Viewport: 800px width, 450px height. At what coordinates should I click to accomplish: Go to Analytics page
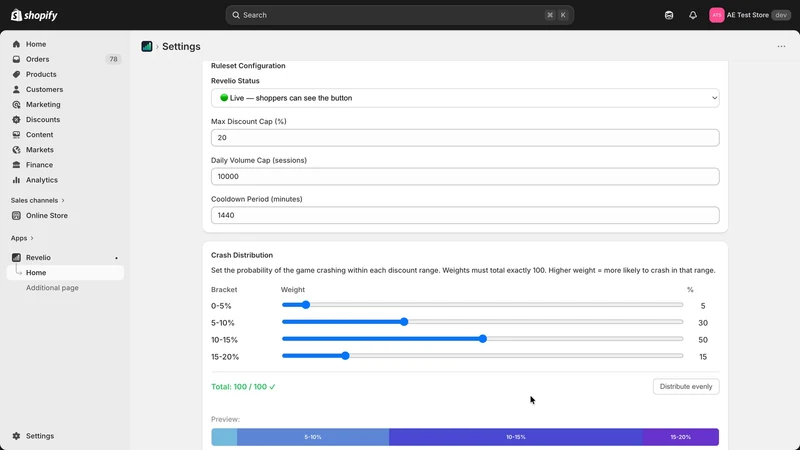coord(42,180)
